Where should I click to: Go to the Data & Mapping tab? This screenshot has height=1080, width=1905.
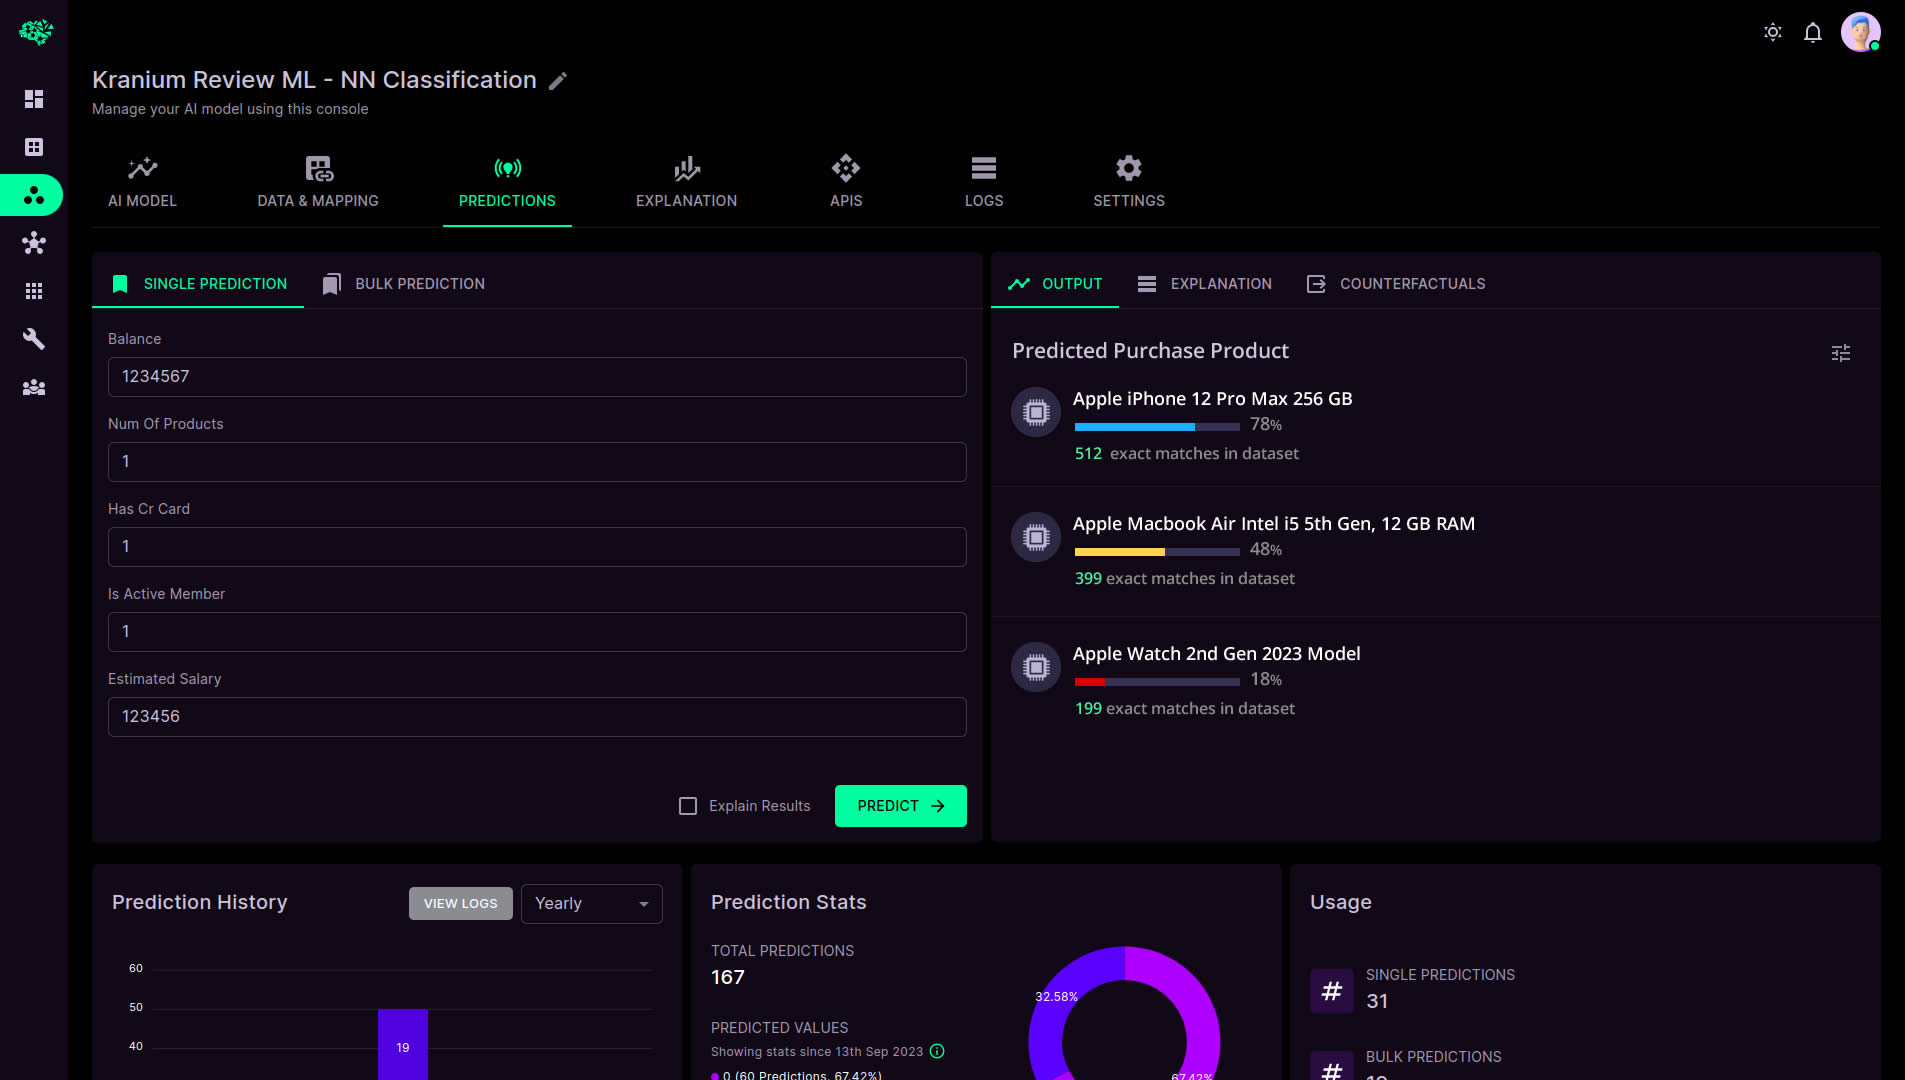[318, 182]
